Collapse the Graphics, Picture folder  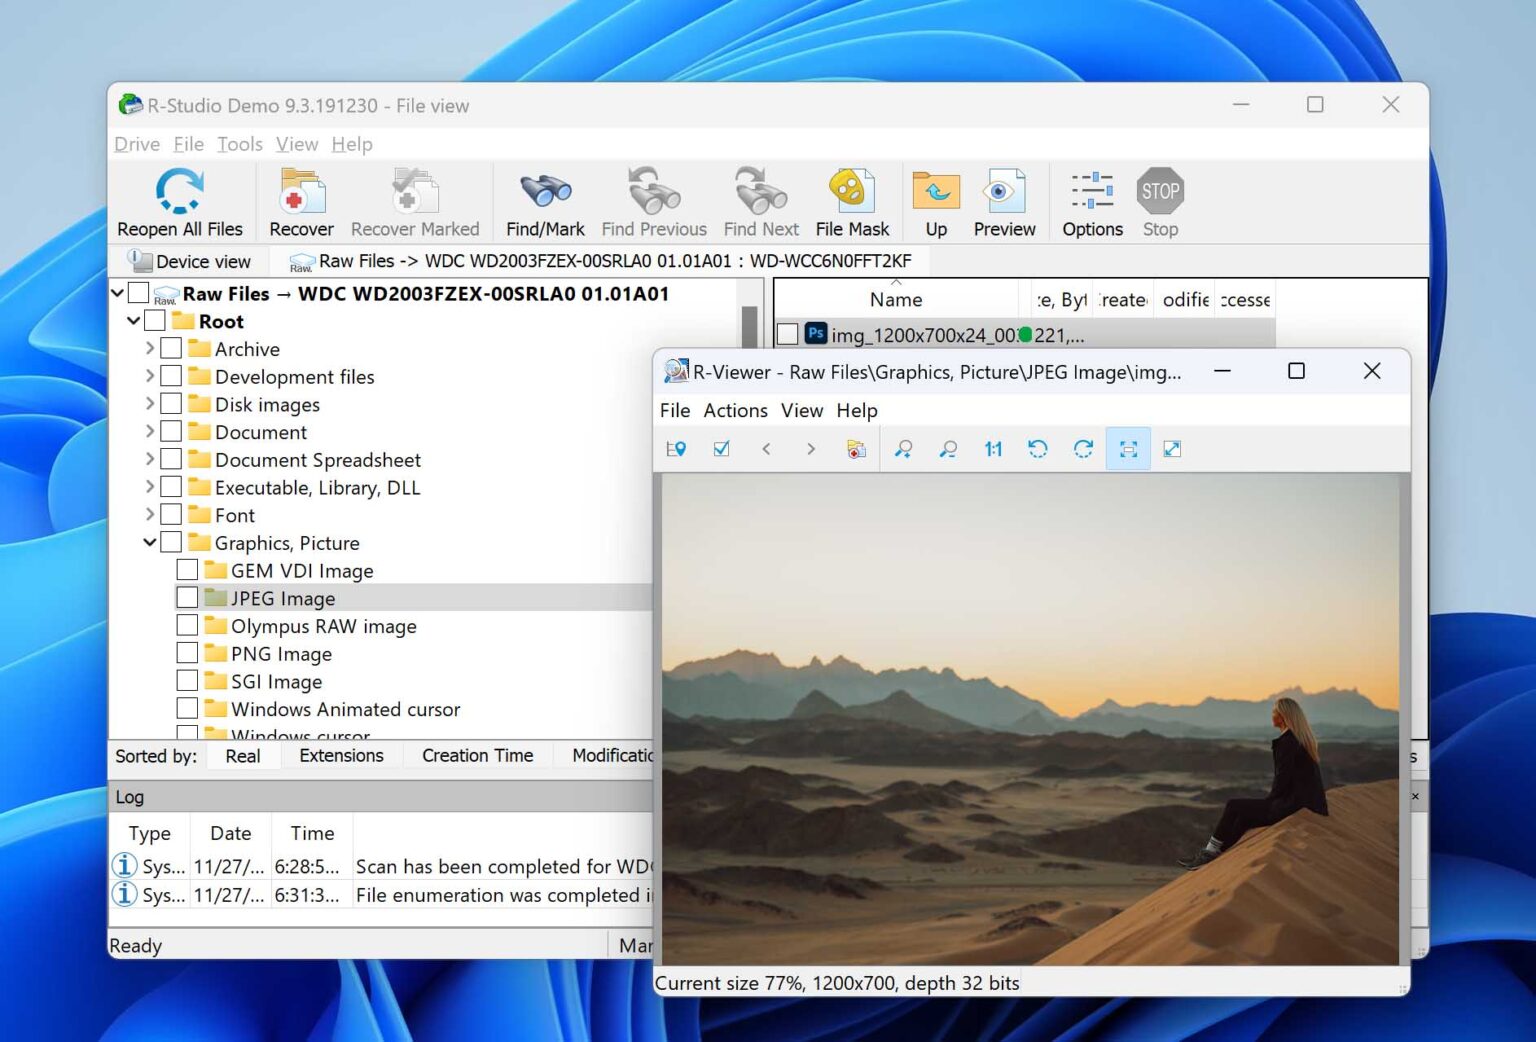(x=148, y=542)
